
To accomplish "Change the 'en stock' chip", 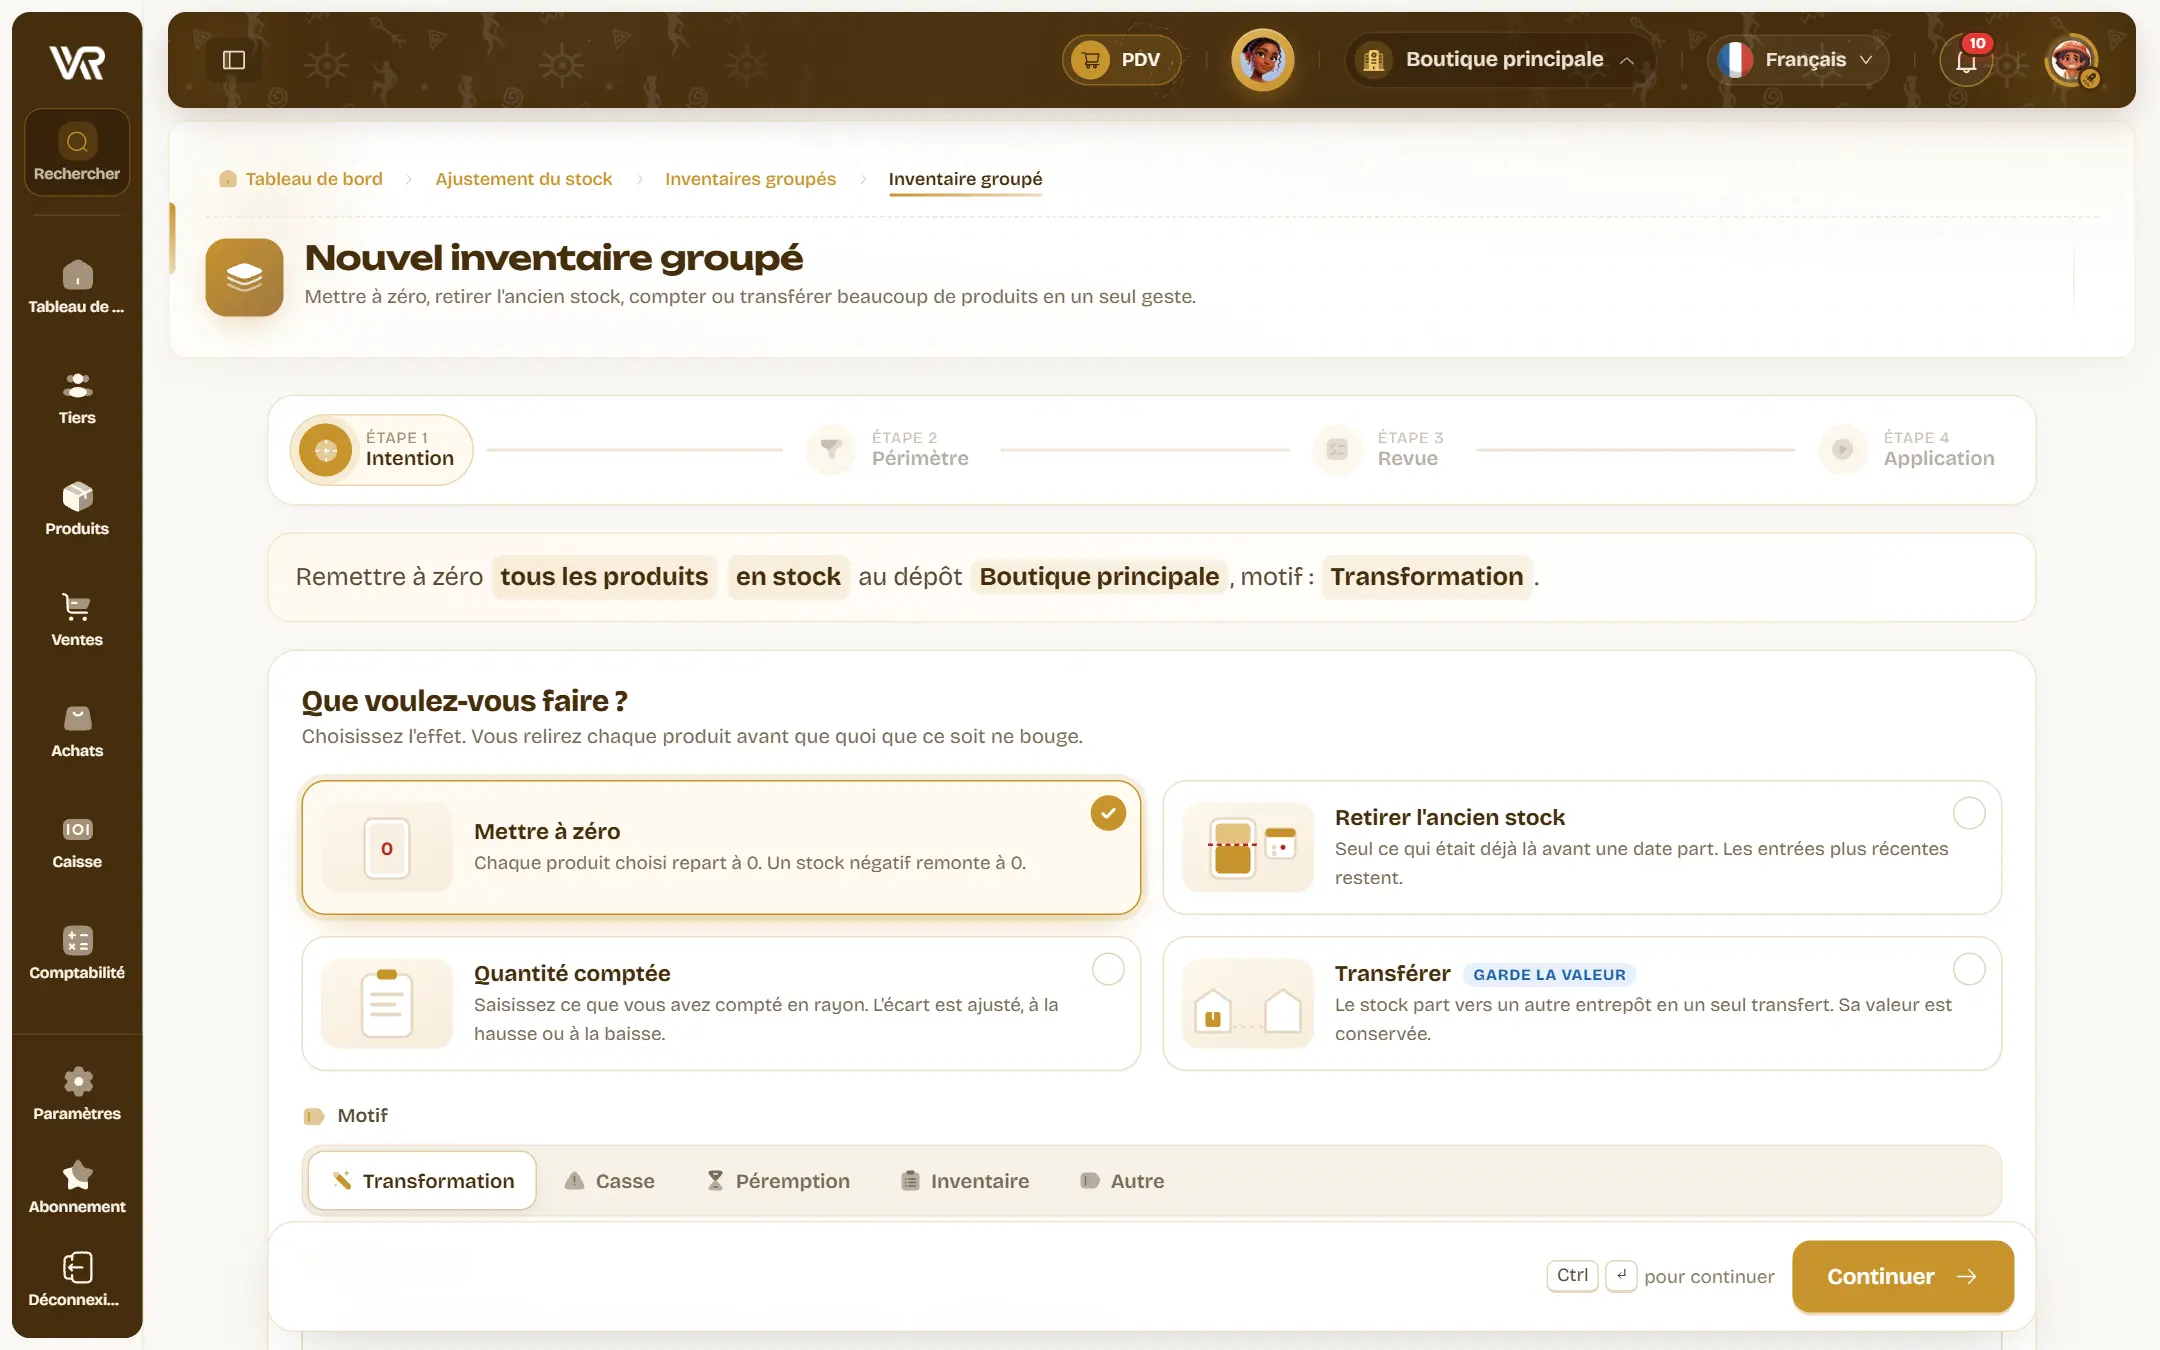I will 788,577.
